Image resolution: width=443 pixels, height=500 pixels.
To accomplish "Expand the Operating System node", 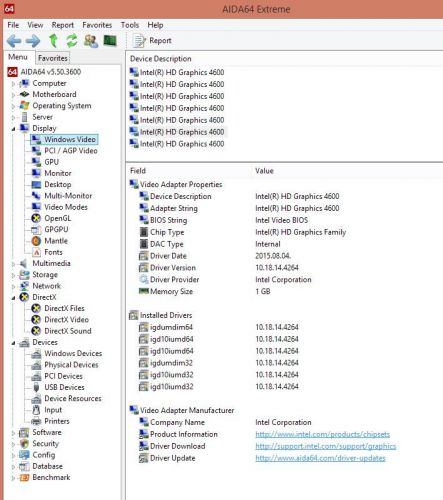I will [13, 106].
